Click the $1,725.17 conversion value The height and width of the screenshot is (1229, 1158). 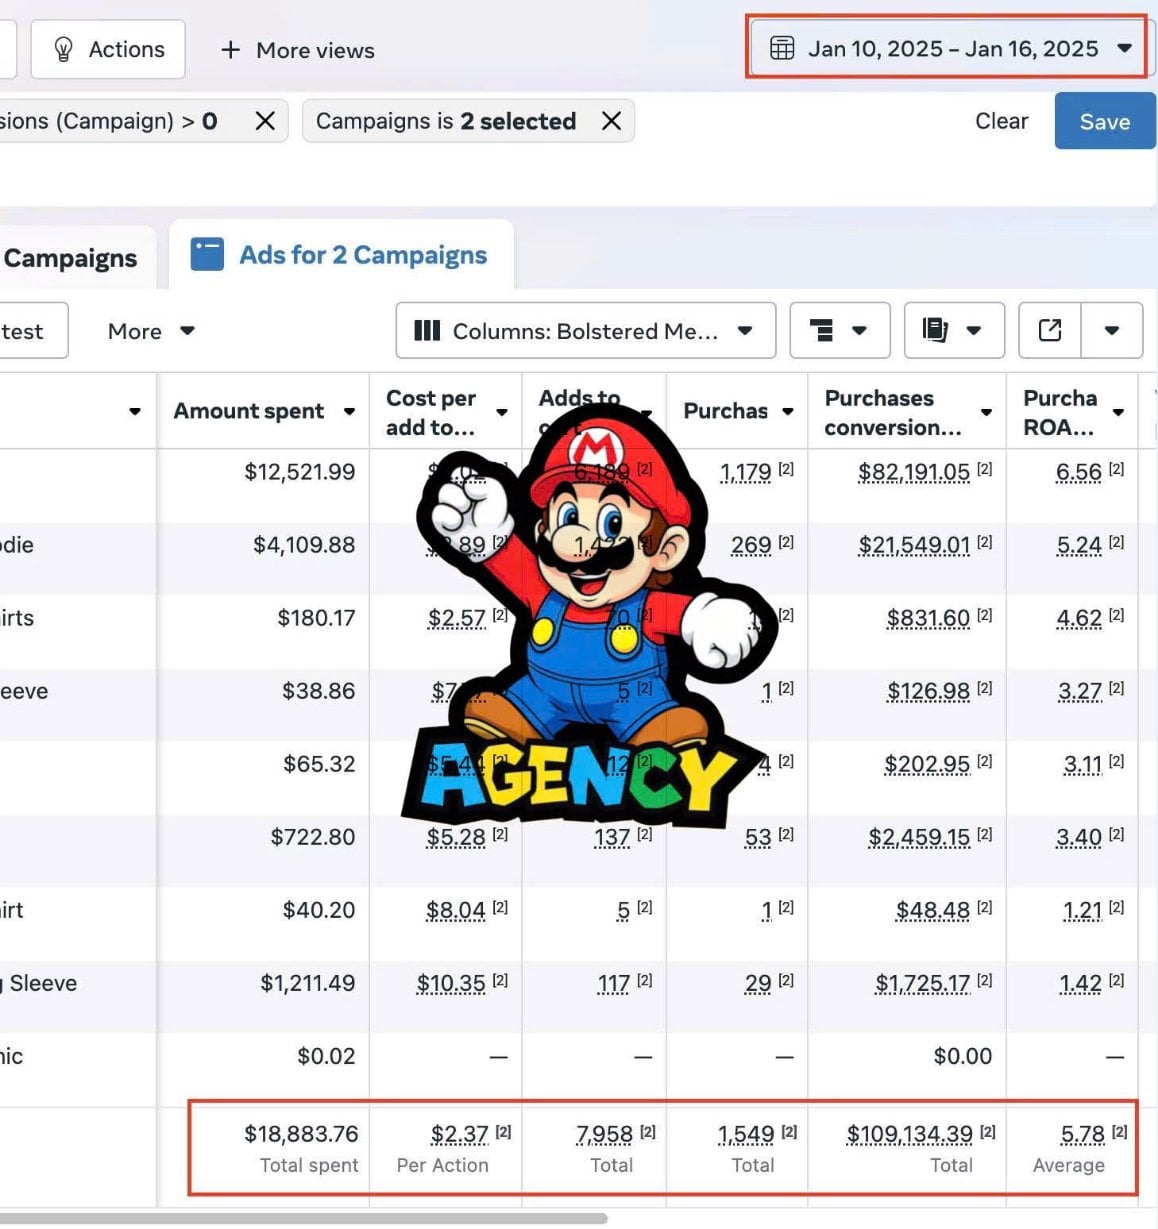click(923, 983)
